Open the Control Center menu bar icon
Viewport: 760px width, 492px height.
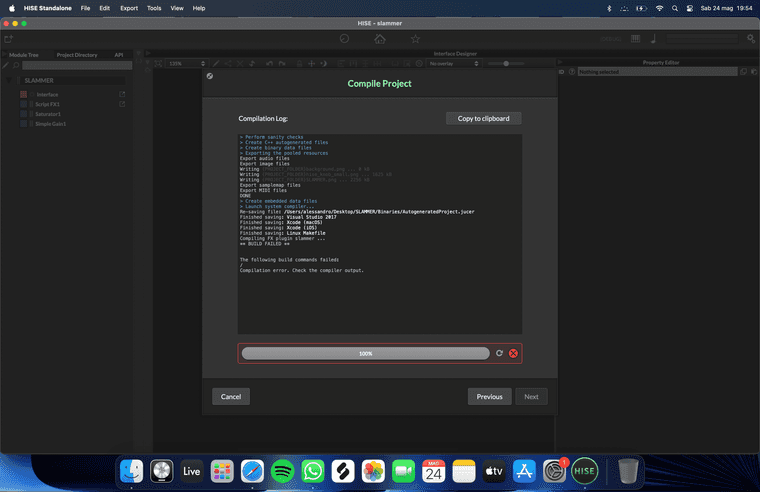(x=690, y=8)
